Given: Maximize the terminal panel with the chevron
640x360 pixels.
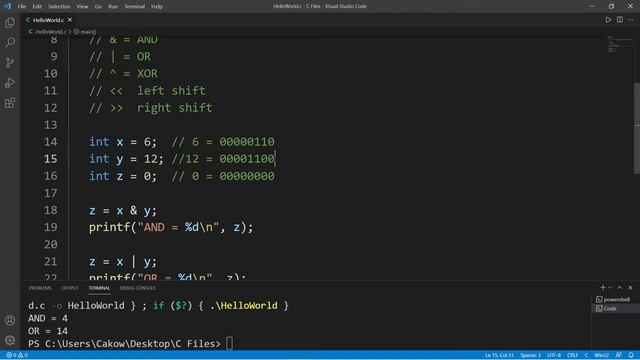Looking at the screenshot, I should click(620, 288).
